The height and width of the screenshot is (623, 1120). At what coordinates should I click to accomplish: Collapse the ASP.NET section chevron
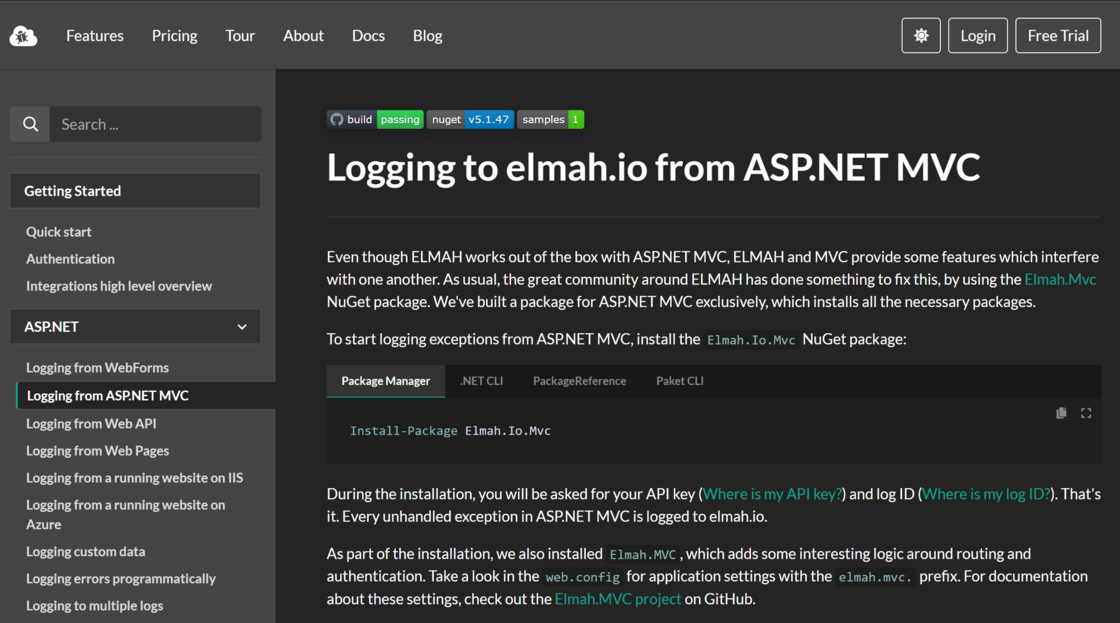(242, 327)
